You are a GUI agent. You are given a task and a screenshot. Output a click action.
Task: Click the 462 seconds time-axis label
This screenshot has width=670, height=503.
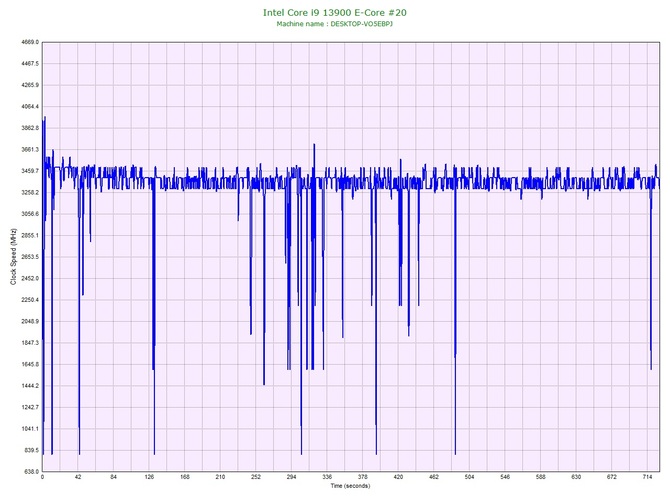click(434, 477)
